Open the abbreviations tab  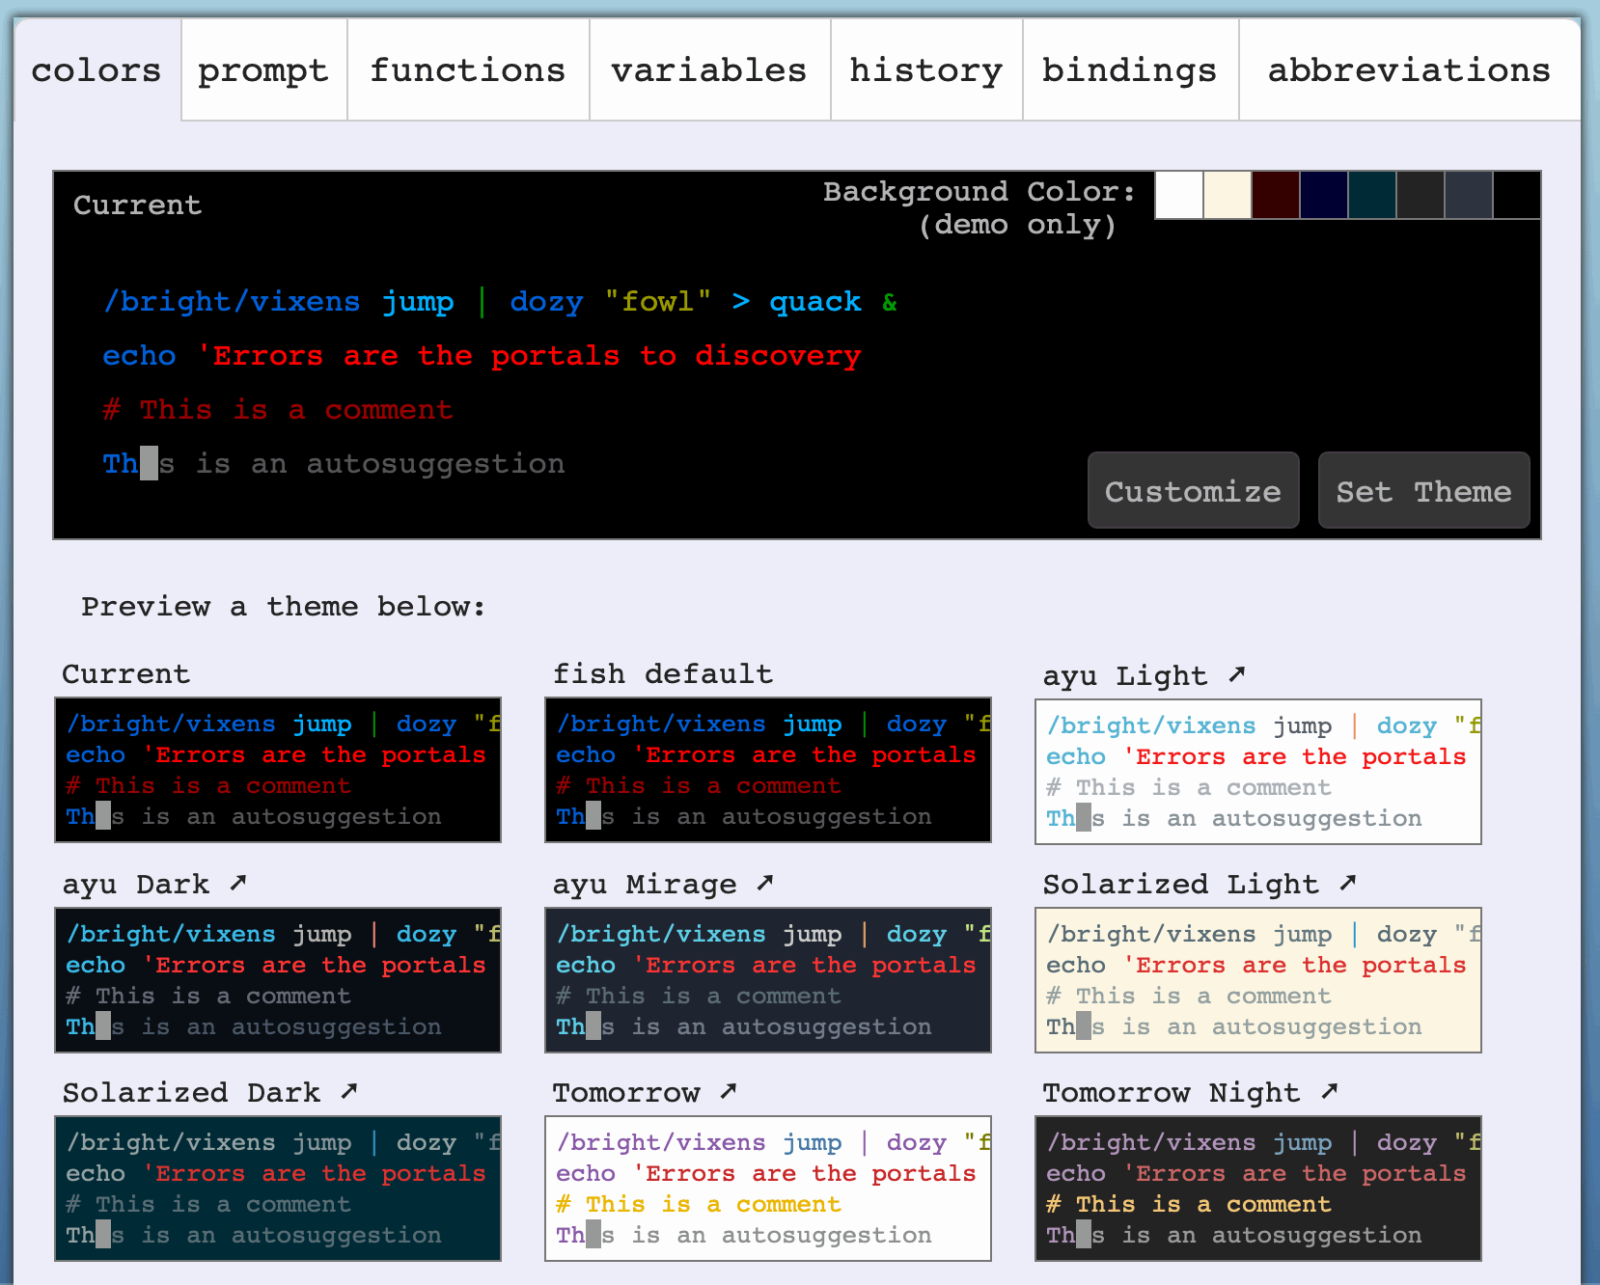coord(1407,69)
